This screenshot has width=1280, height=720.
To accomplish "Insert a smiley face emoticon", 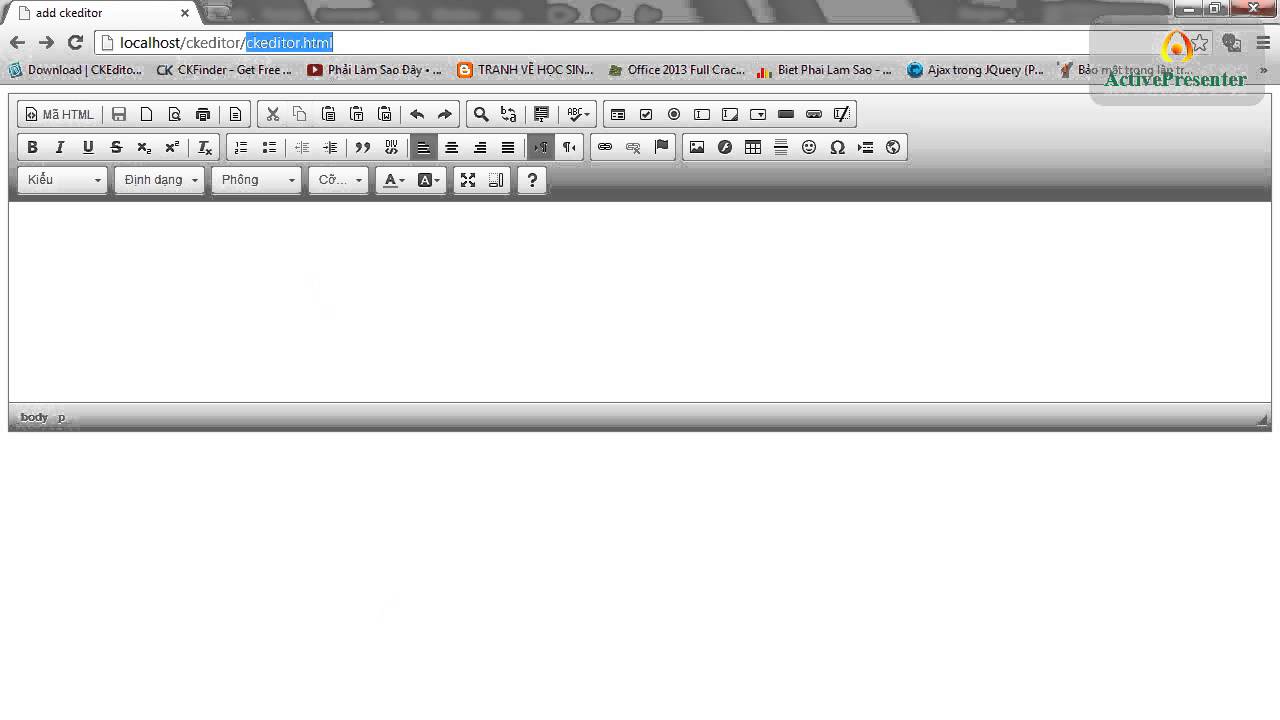I will [809, 147].
